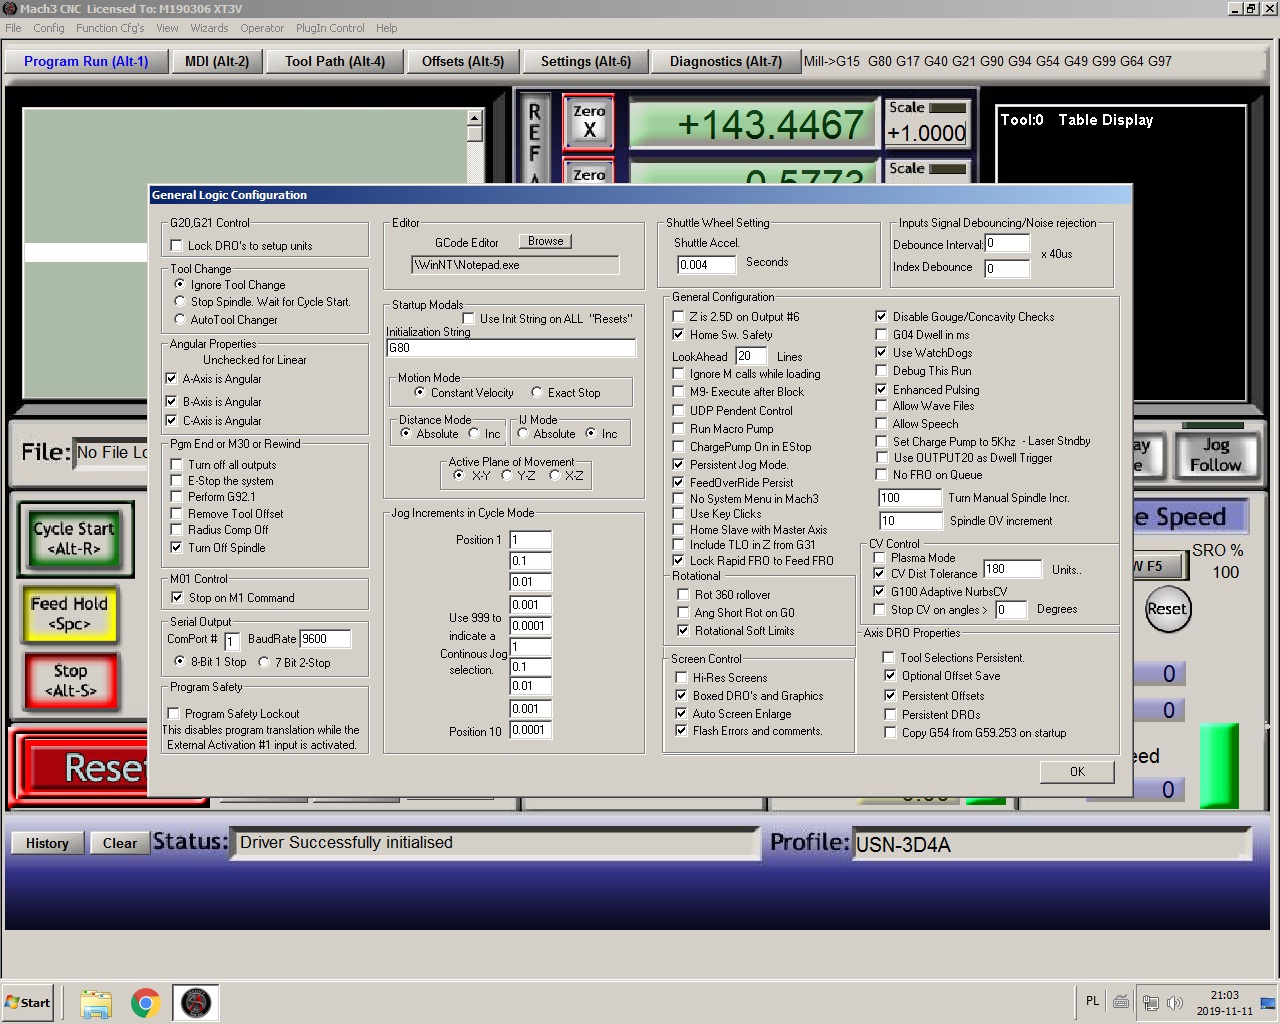Open the Function Cfg's menu
Viewport: 1280px width, 1024px height.
110,28
